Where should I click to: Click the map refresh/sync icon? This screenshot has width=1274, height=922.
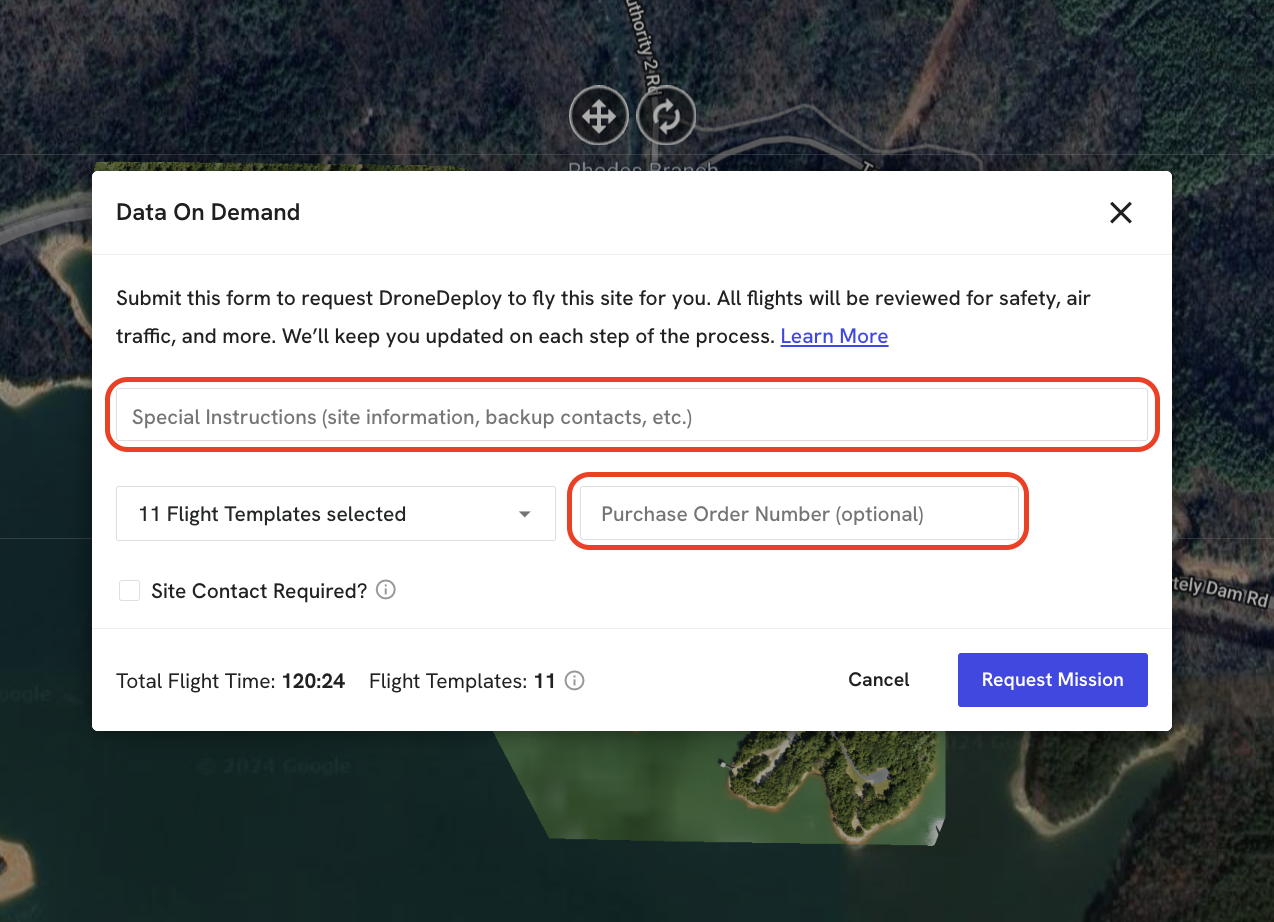(x=666, y=115)
